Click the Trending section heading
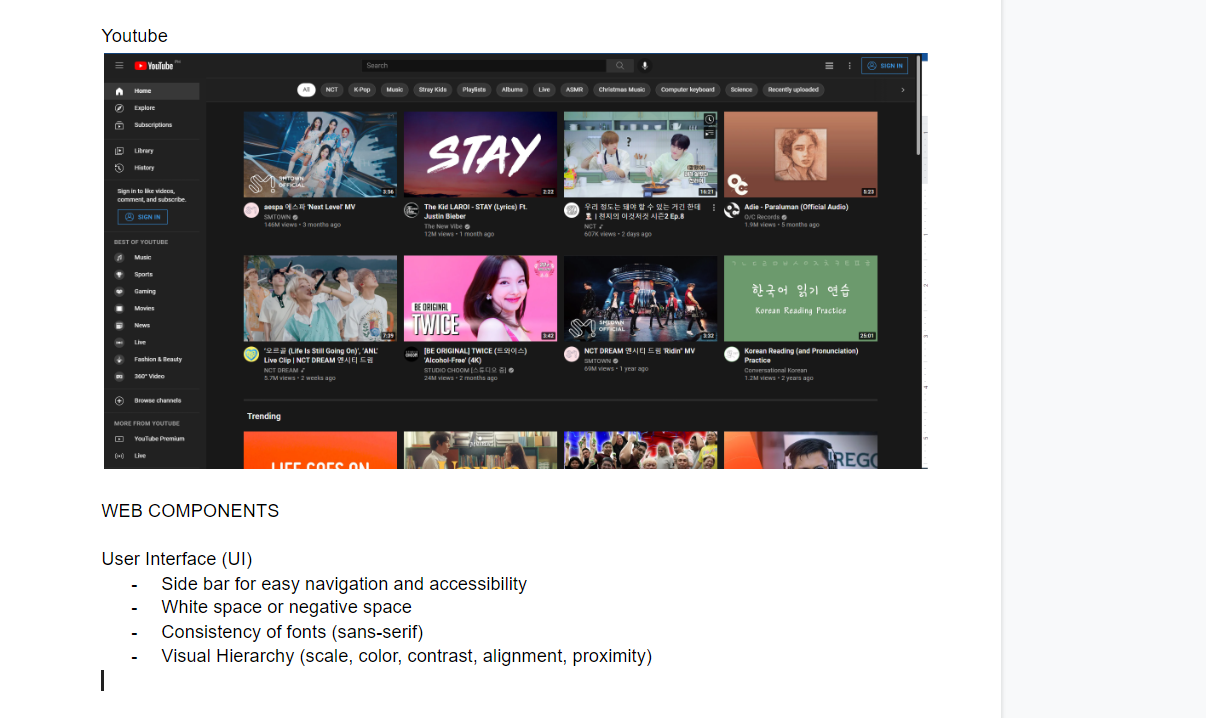The image size is (1206, 718). [264, 416]
